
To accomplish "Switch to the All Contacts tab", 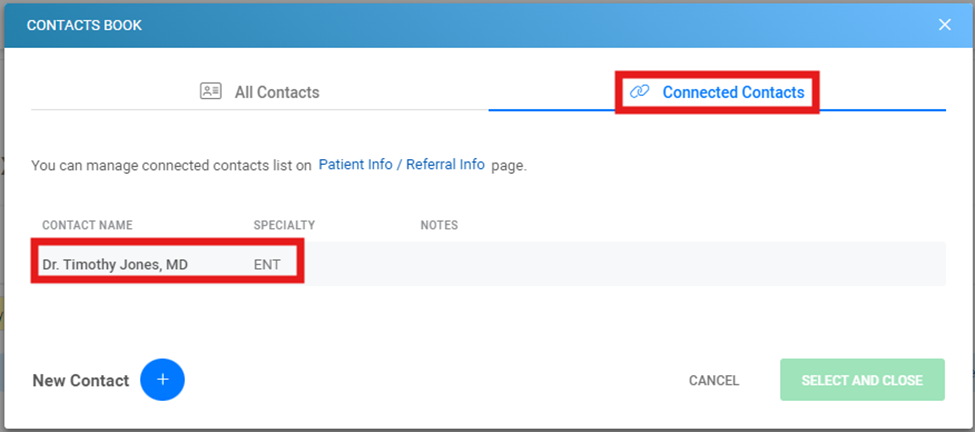I will [260, 92].
